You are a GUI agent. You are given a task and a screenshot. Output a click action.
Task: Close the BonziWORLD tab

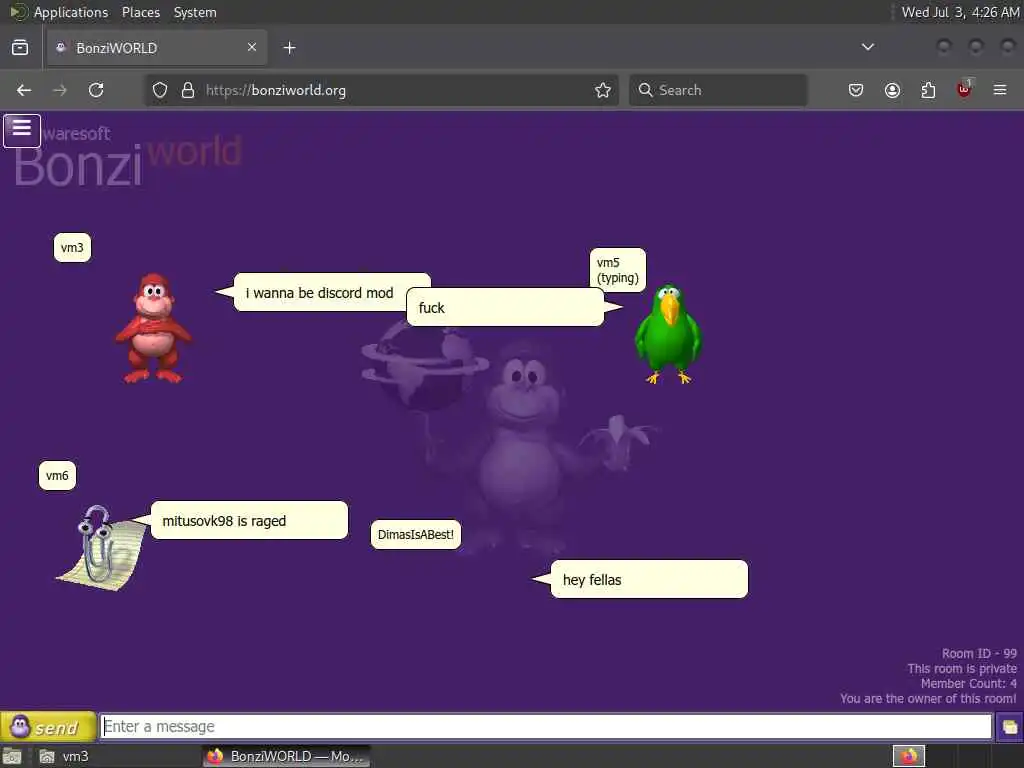(x=252, y=47)
